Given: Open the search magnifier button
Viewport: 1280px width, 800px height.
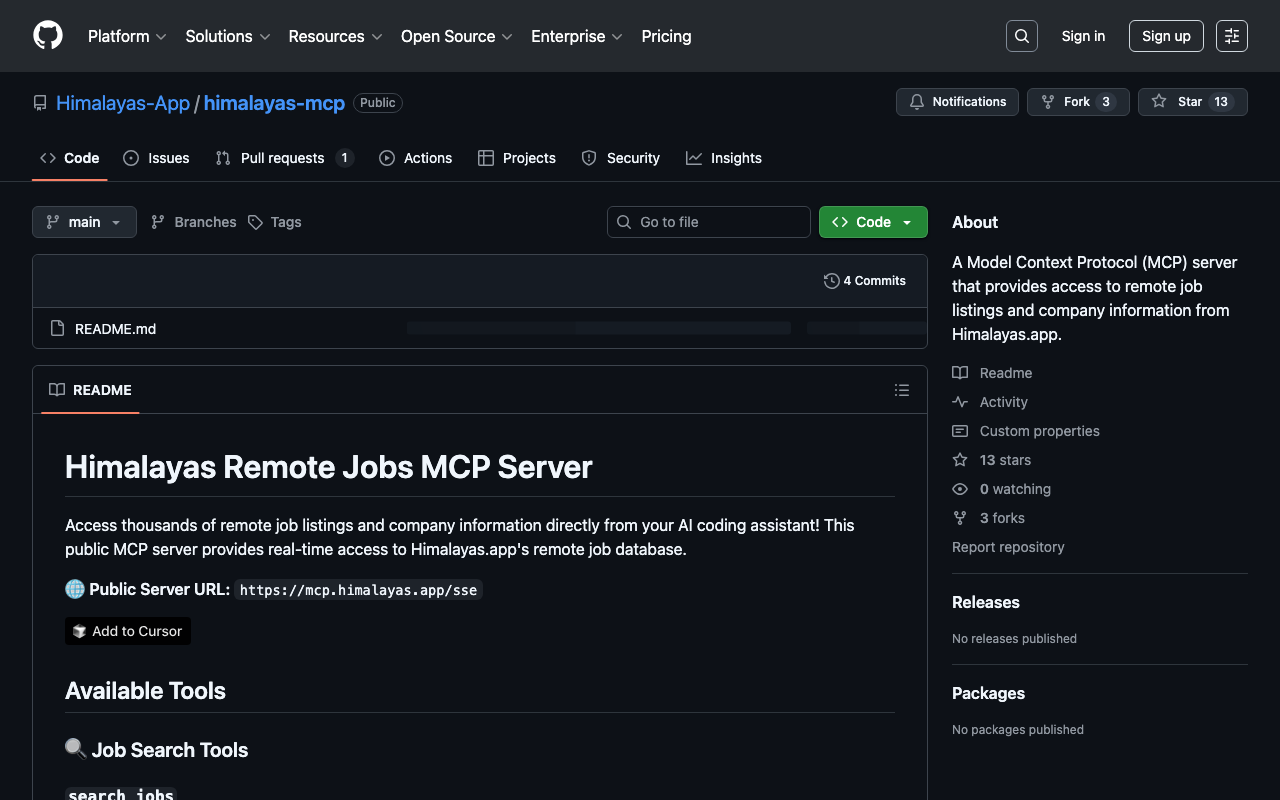Looking at the screenshot, I should click(1021, 36).
